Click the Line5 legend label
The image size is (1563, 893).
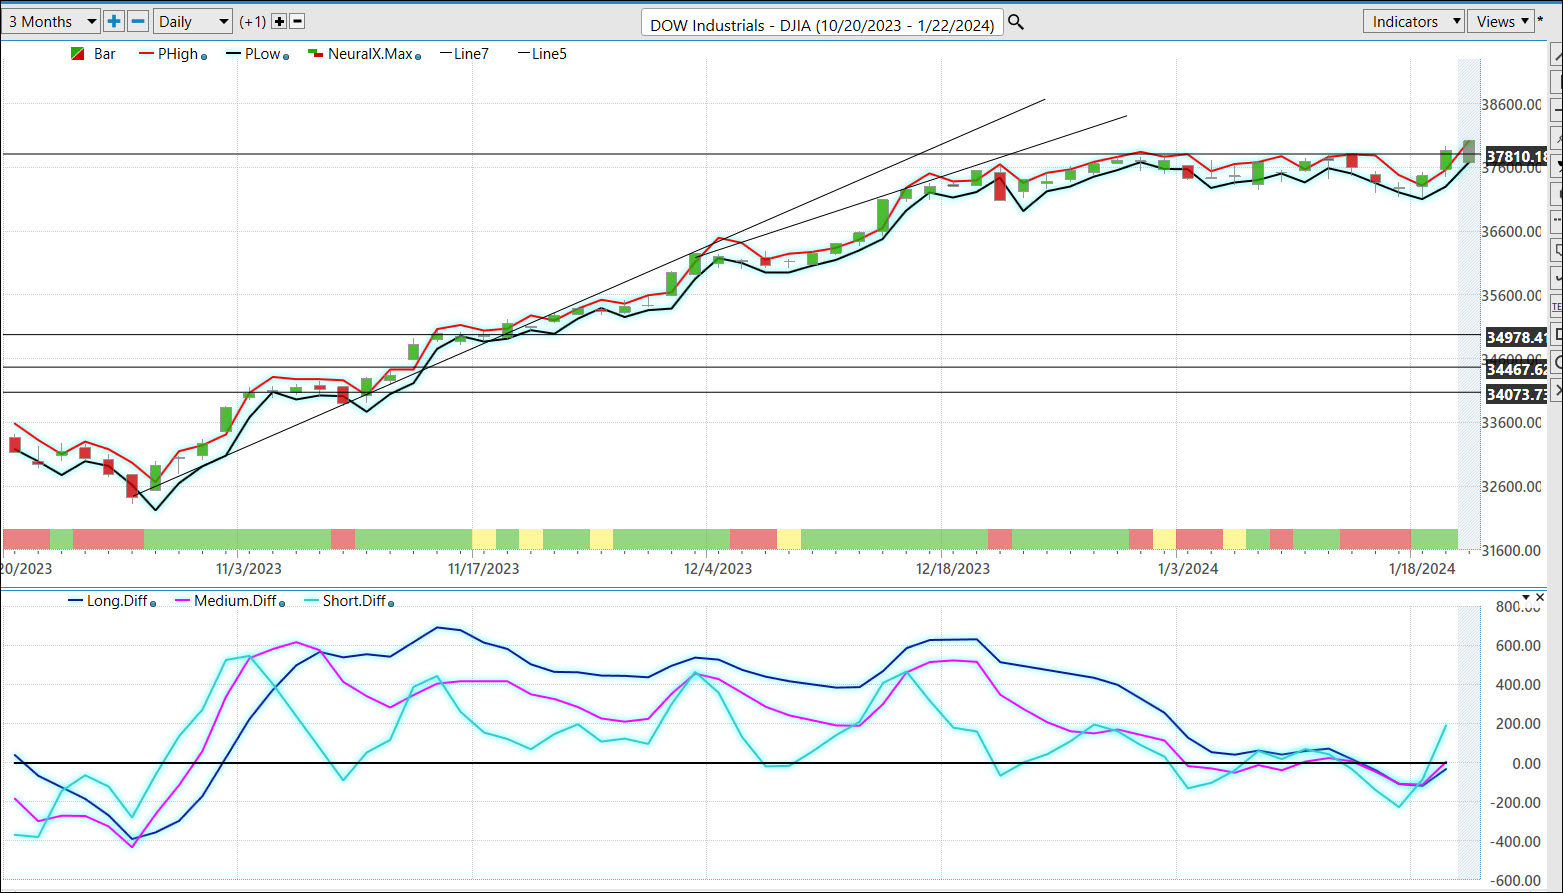(x=549, y=54)
